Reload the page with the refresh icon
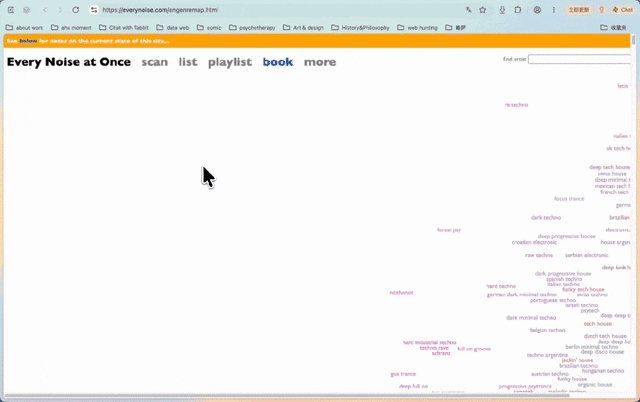The width and height of the screenshot is (640, 402). [x=76, y=10]
